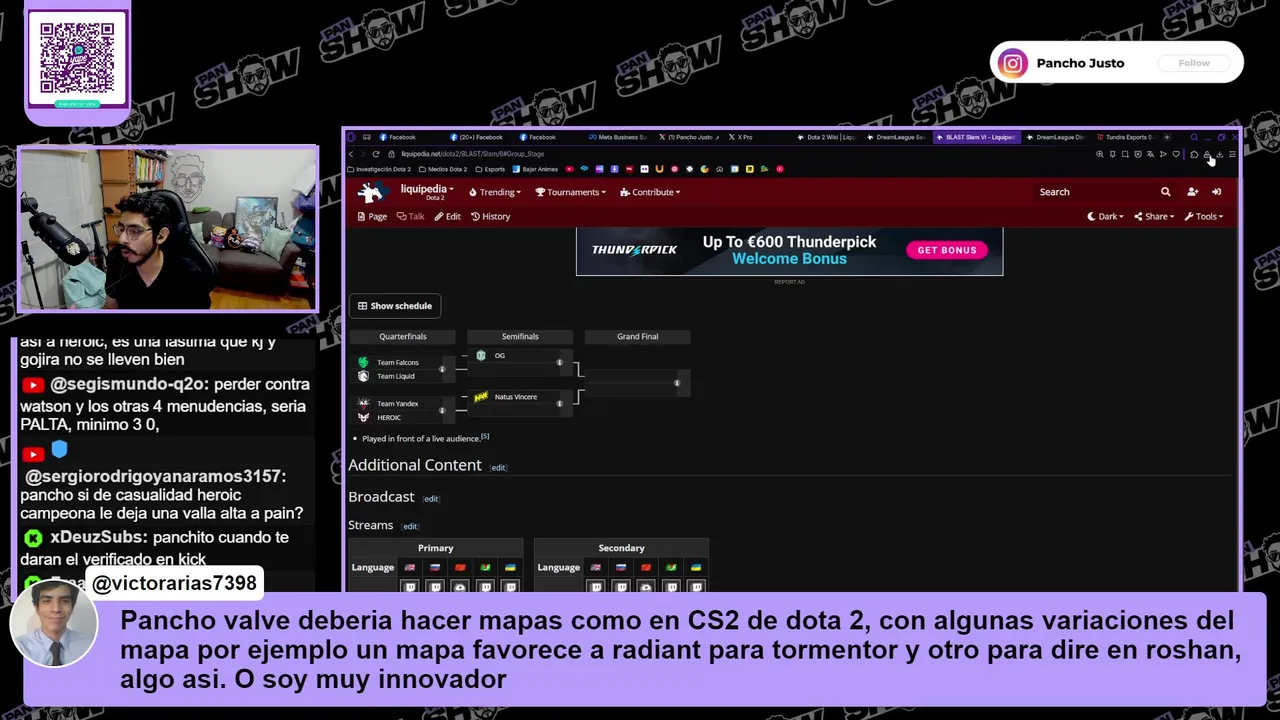
Task: Click the create account icon
Action: (x=1192, y=192)
